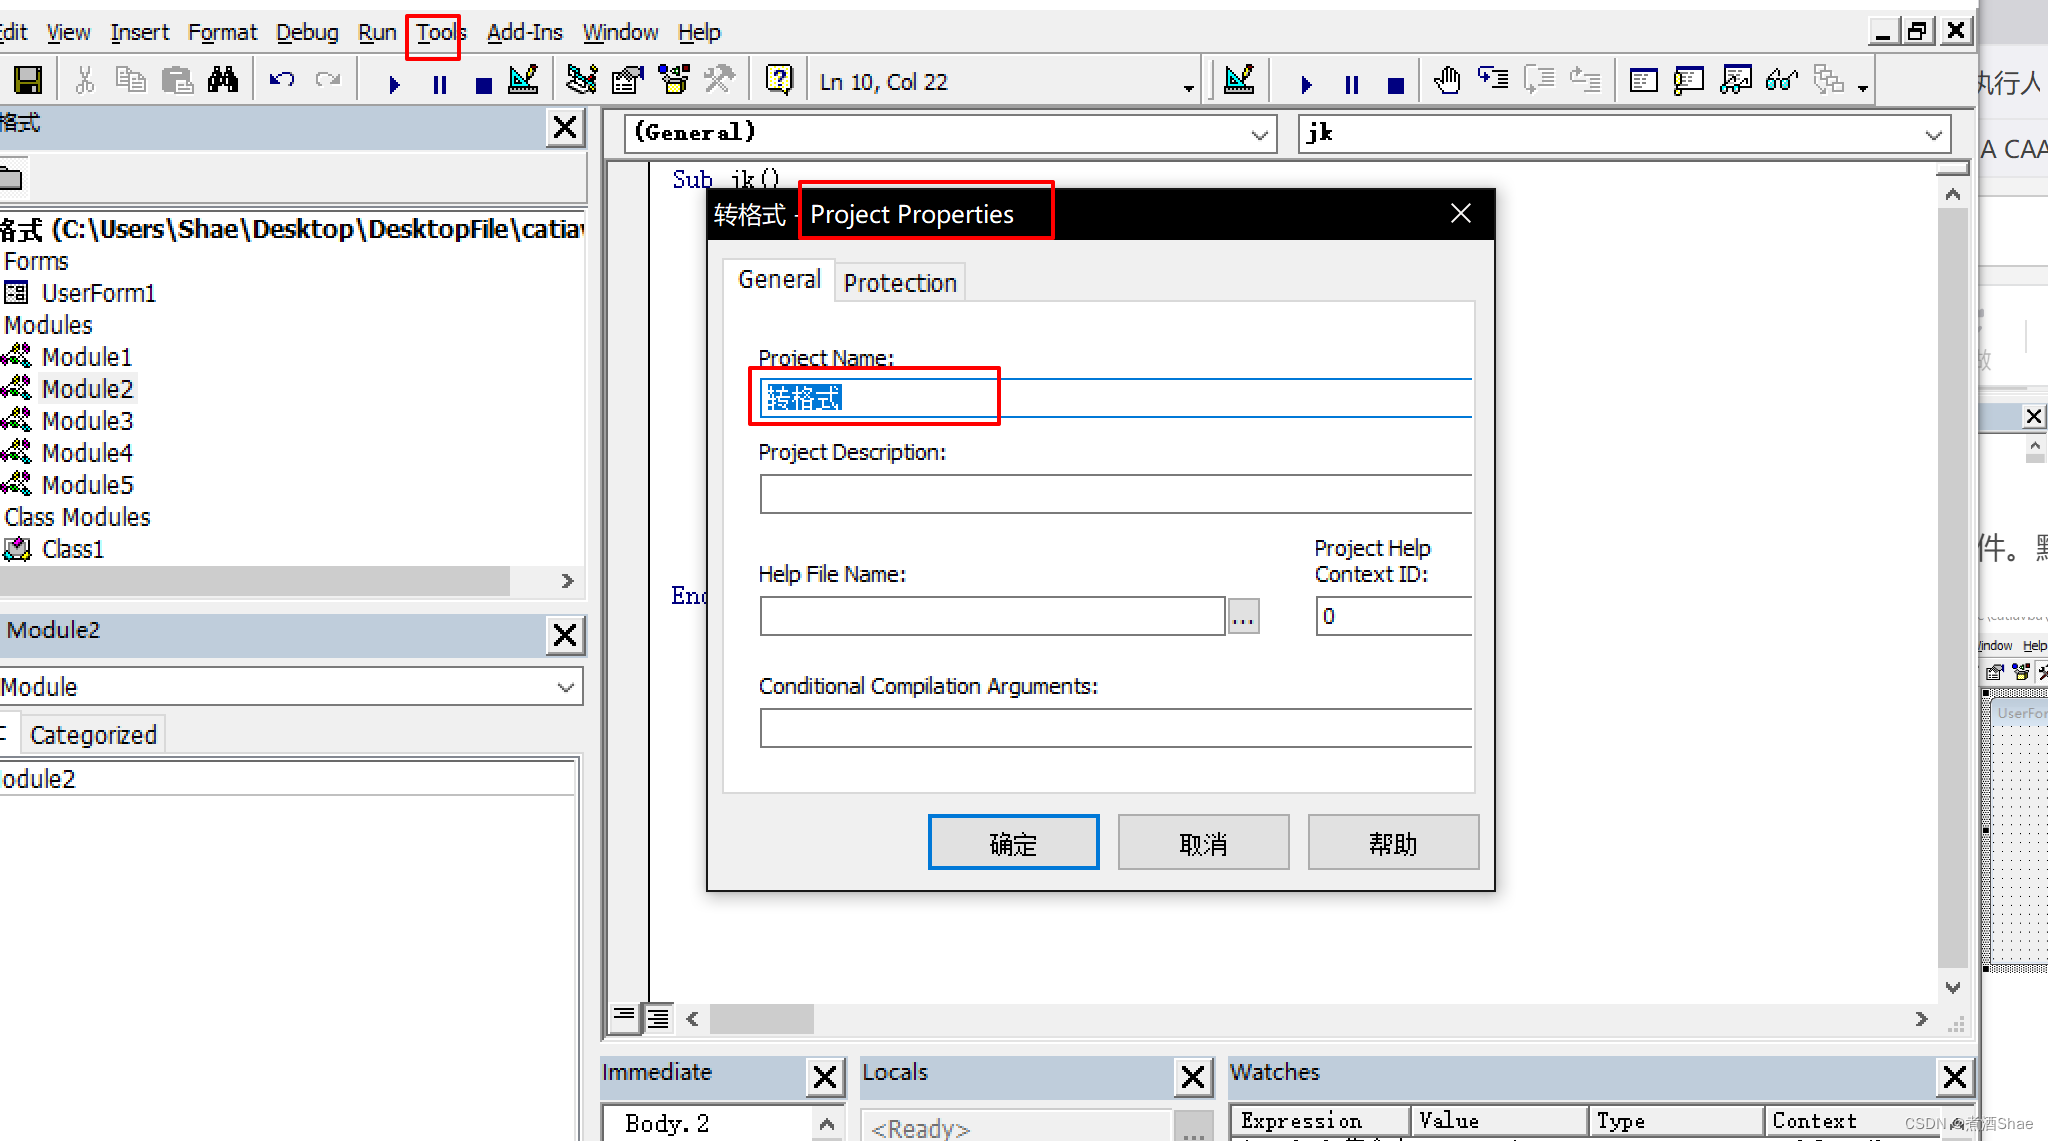Click the Find binoculars icon
This screenshot has width=2048, height=1141.
point(223,80)
